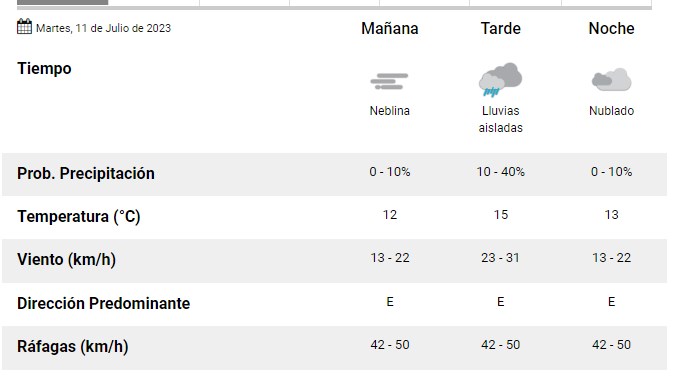Click the Neblina text label
Image resolution: width=685 pixels, height=379 pixels.
pyautogui.click(x=390, y=111)
